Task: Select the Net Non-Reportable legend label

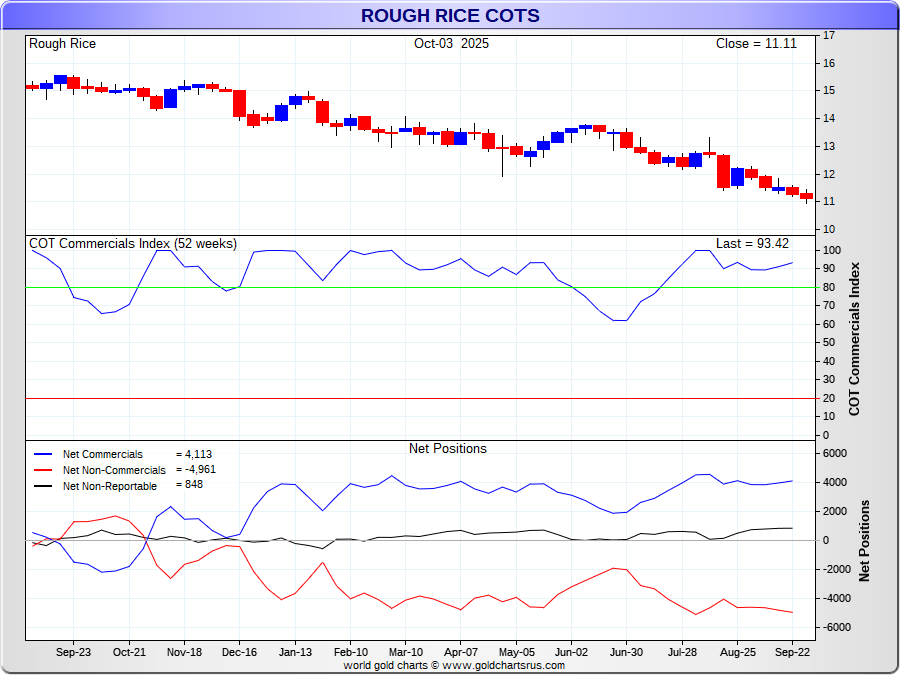Action: click(109, 486)
